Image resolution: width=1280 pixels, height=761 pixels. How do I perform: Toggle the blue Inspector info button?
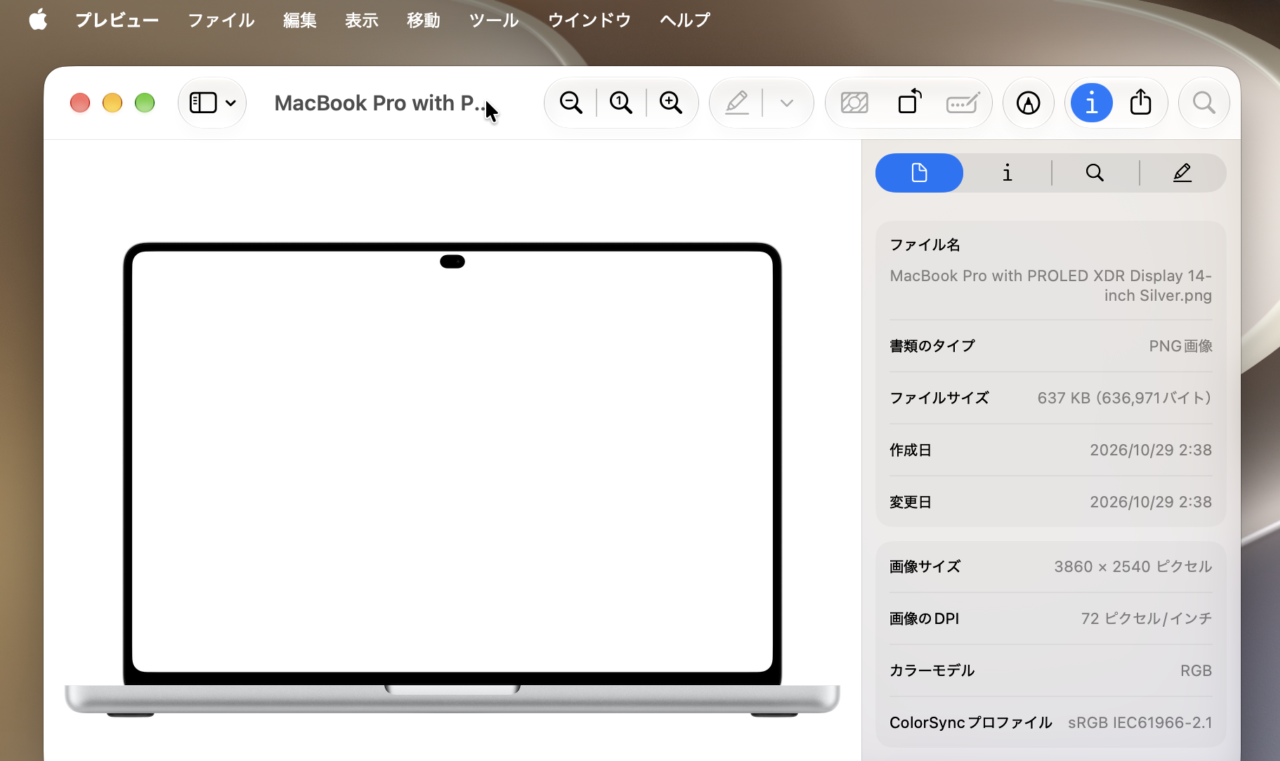(x=1091, y=103)
